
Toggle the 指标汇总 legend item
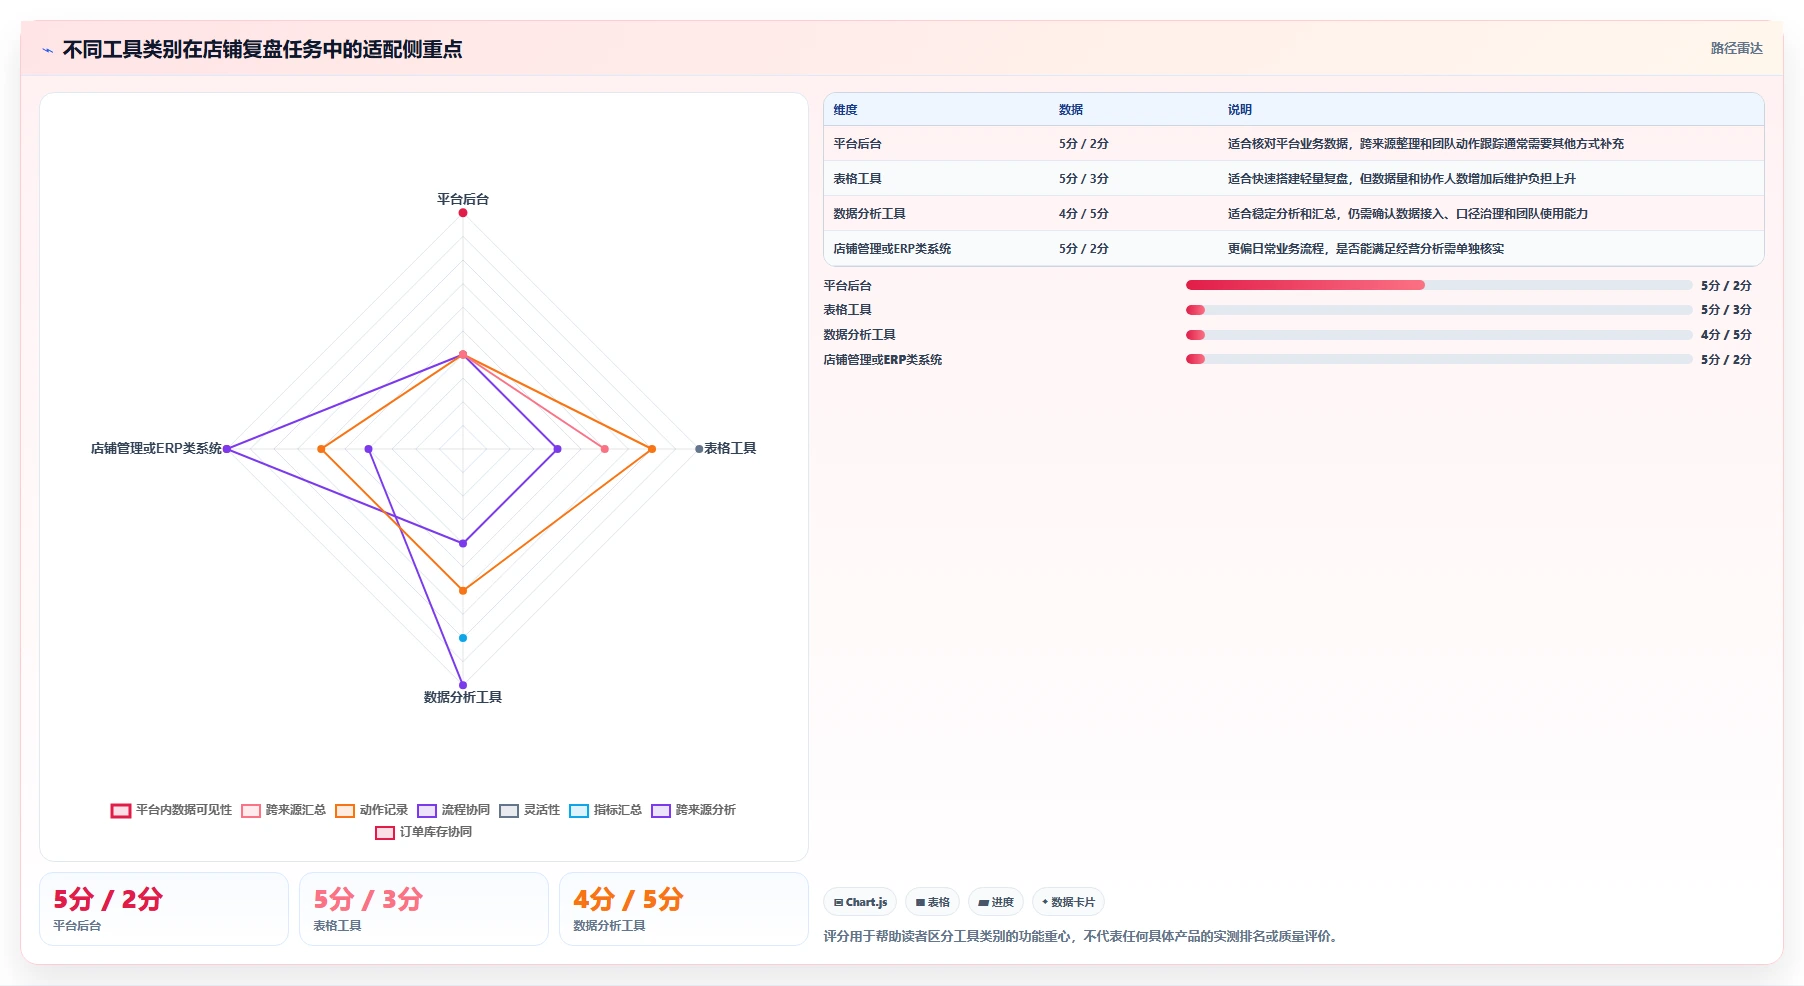click(x=605, y=810)
